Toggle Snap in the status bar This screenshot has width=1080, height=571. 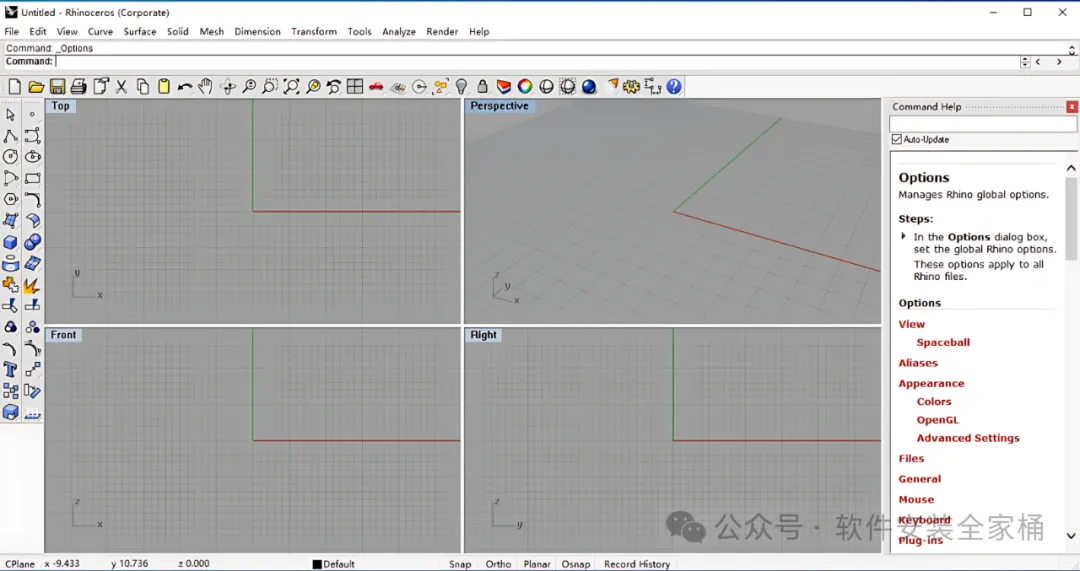point(460,564)
